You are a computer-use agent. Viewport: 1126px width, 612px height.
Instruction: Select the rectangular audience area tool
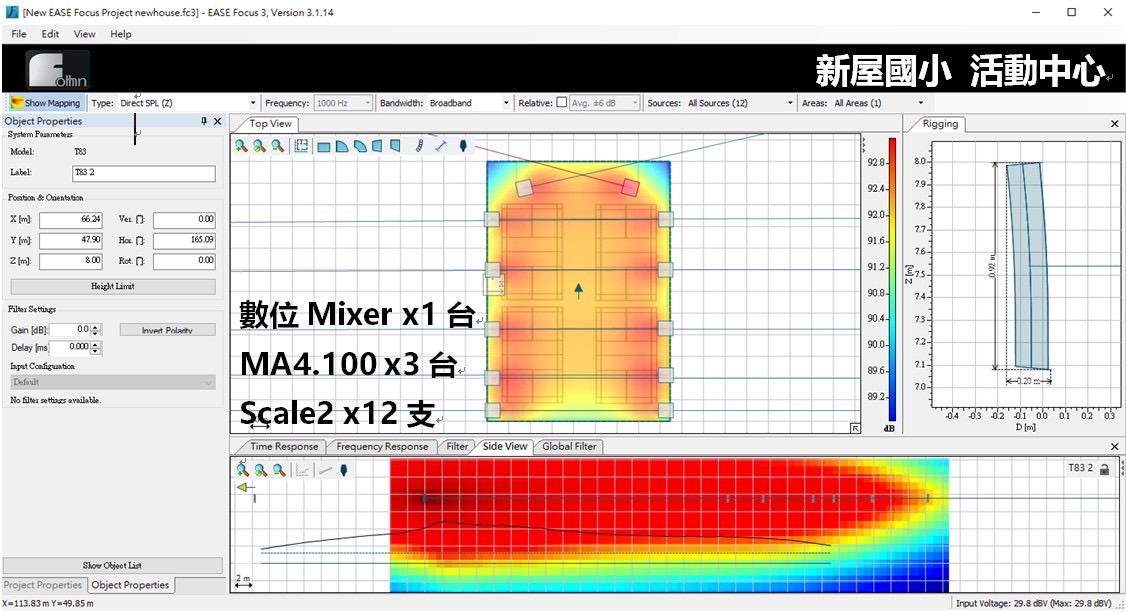pyautogui.click(x=324, y=147)
